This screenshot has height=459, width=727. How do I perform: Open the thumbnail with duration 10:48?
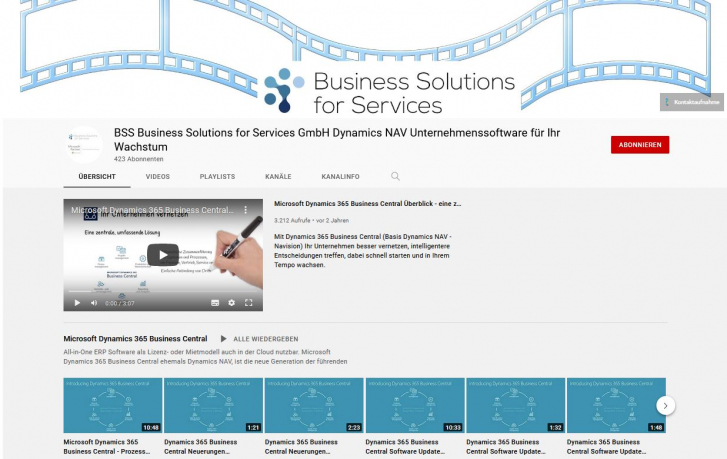[113, 406]
